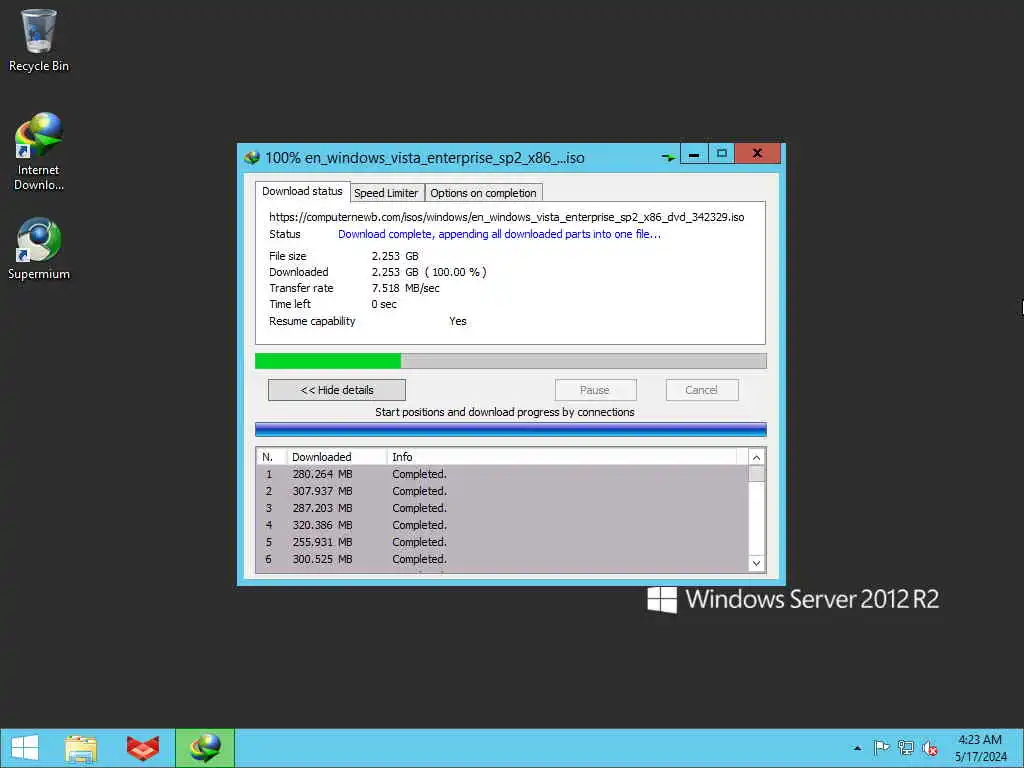This screenshot has width=1024, height=768.
Task: Open the Supermium browser desktop shortcut
Action: pos(39,249)
